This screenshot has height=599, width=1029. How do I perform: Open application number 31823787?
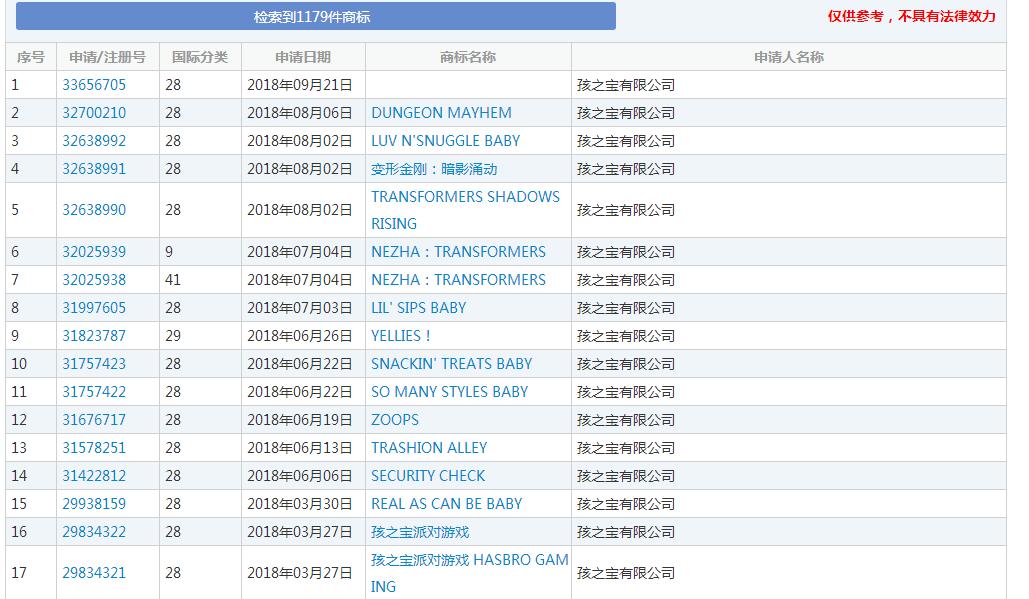[94, 336]
